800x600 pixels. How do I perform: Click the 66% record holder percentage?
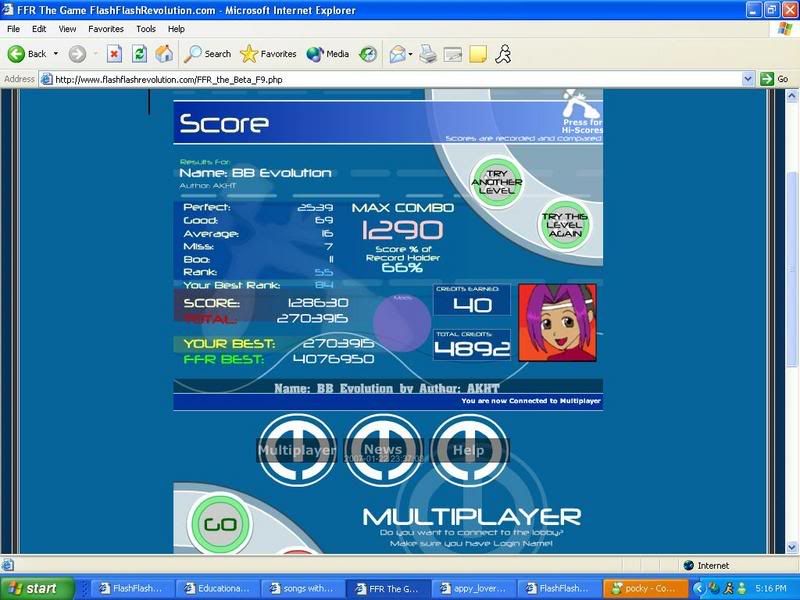(x=402, y=267)
